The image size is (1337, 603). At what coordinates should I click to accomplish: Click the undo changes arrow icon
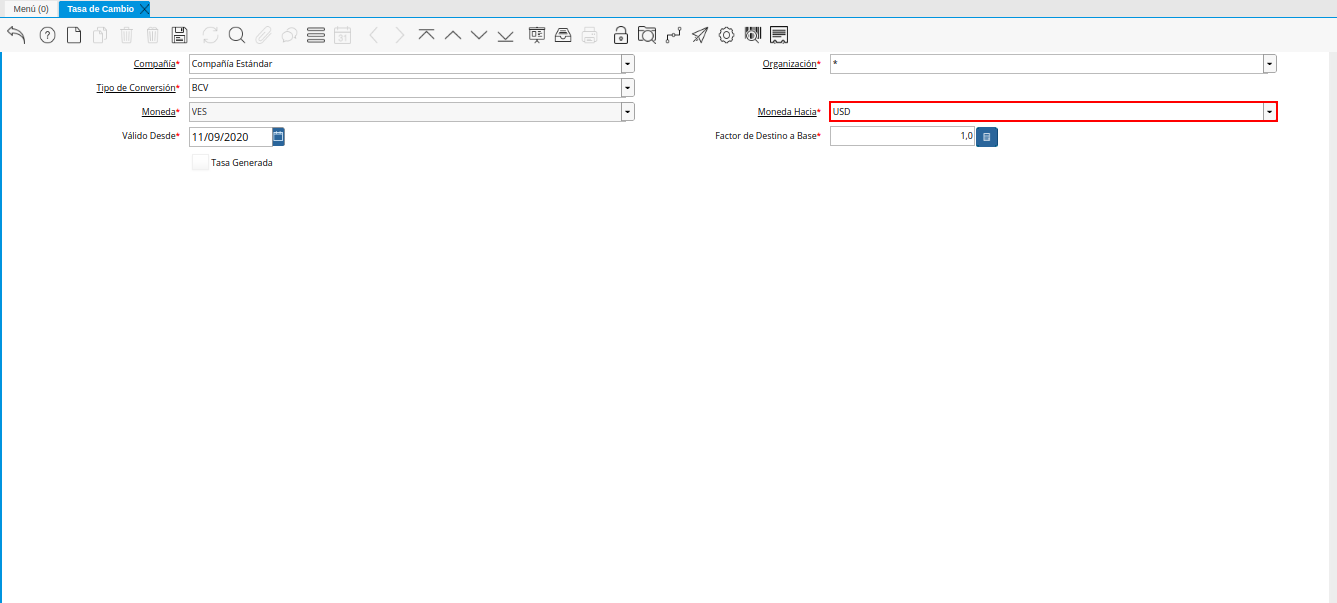tap(16, 35)
